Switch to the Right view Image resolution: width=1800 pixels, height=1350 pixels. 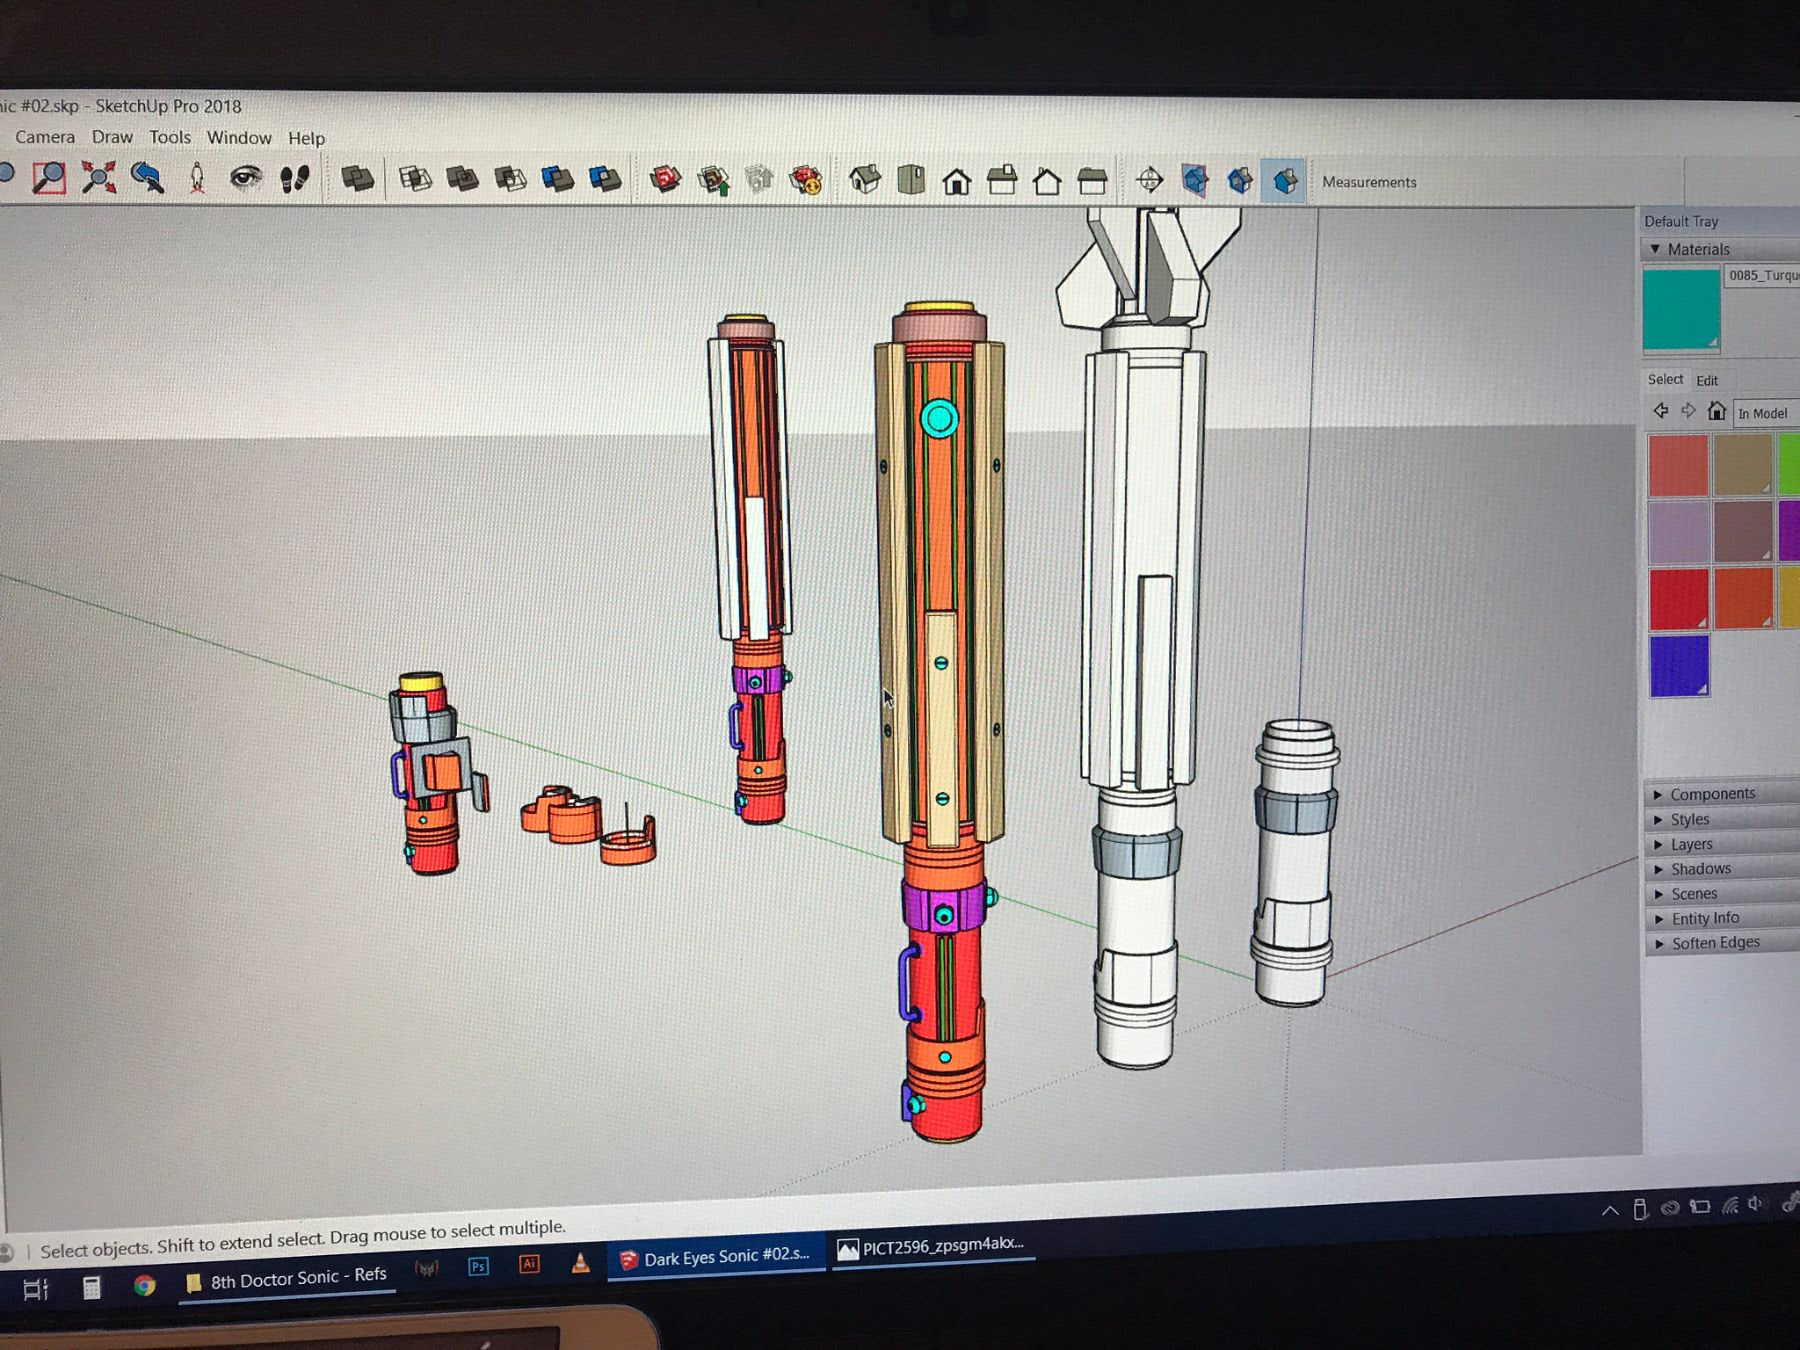click(1002, 181)
